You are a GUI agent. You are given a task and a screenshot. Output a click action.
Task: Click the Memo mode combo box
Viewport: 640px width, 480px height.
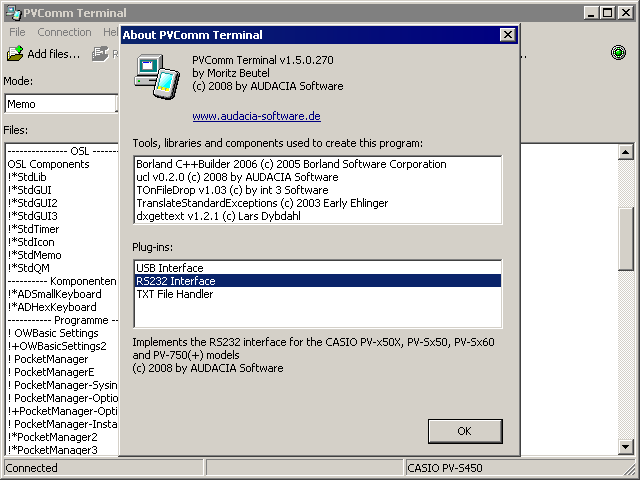61,104
